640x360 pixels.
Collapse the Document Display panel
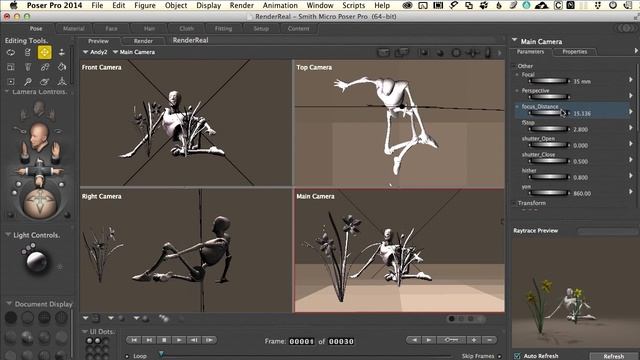coord(9,304)
